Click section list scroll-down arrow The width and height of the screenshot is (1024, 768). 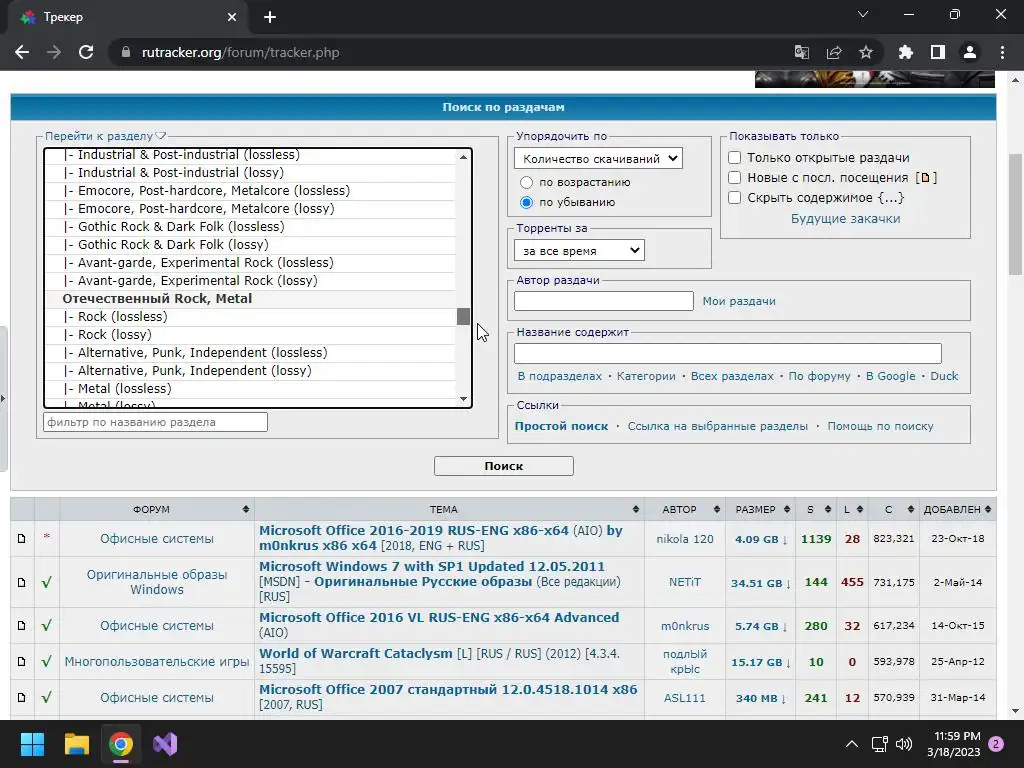463,399
